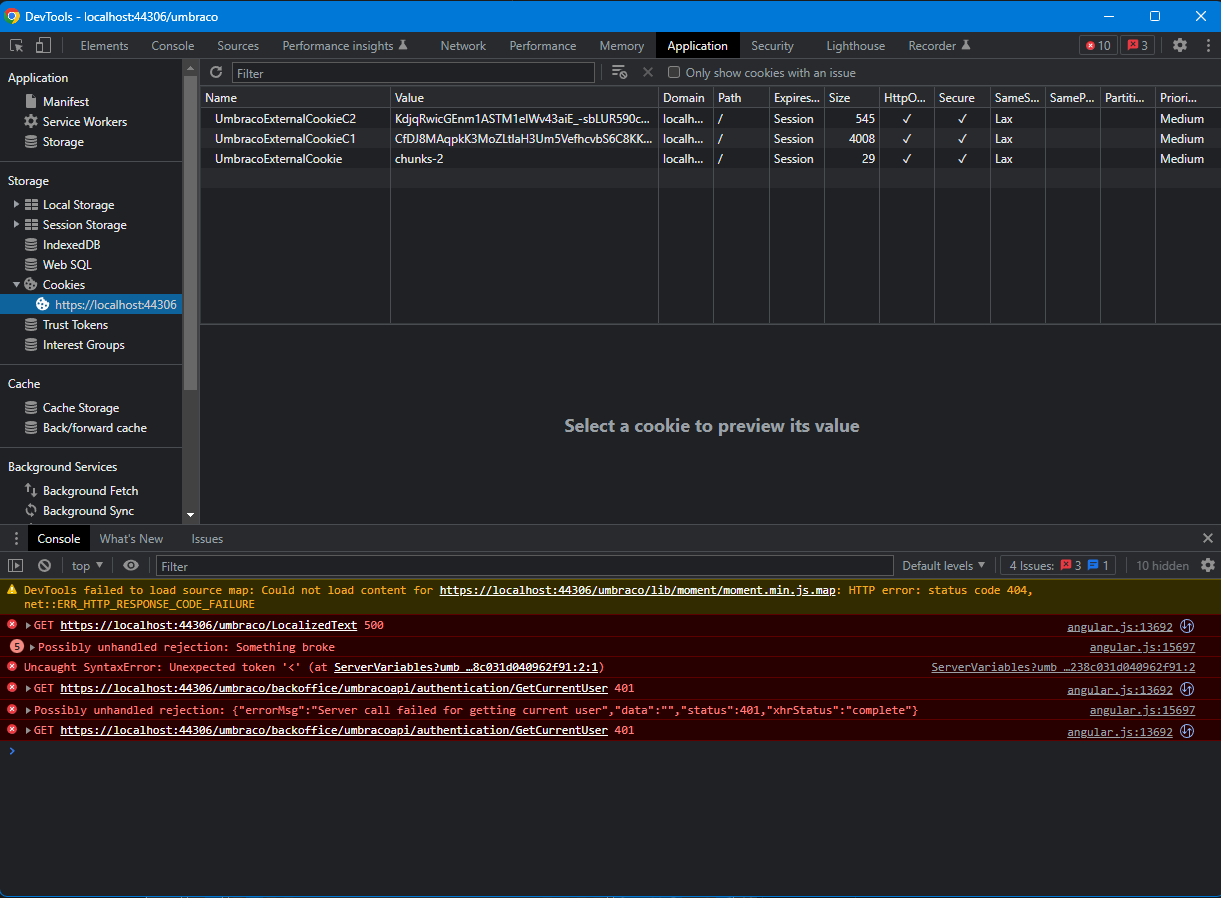Open Background Fetch

pyautogui.click(x=90, y=490)
